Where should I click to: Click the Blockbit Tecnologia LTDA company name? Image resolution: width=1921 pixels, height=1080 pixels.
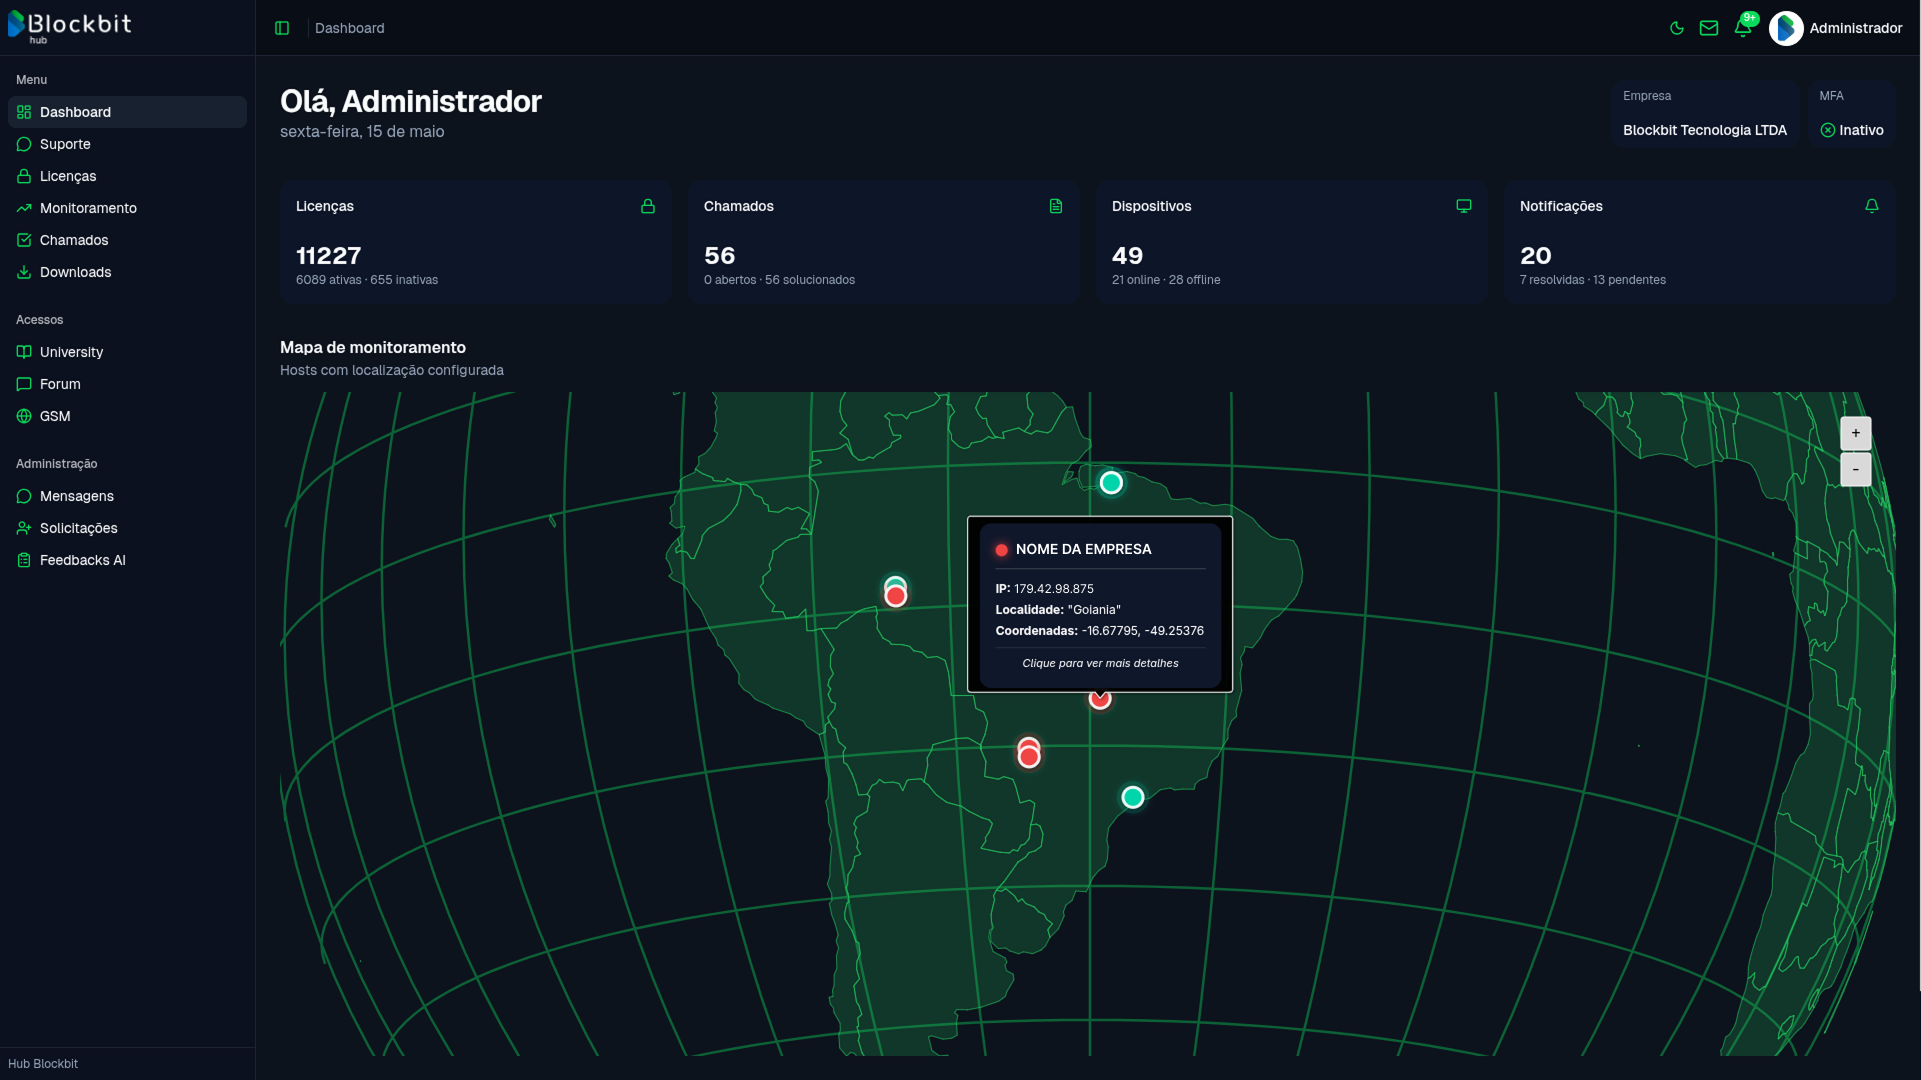click(x=1705, y=130)
